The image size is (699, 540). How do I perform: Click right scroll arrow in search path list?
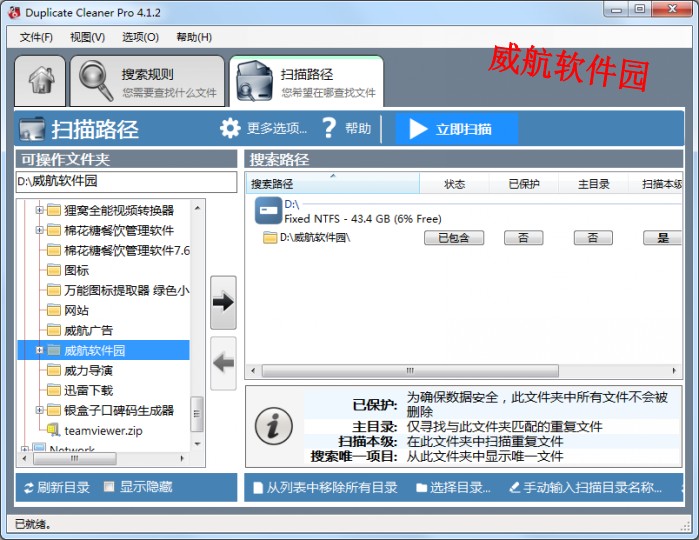[x=674, y=371]
